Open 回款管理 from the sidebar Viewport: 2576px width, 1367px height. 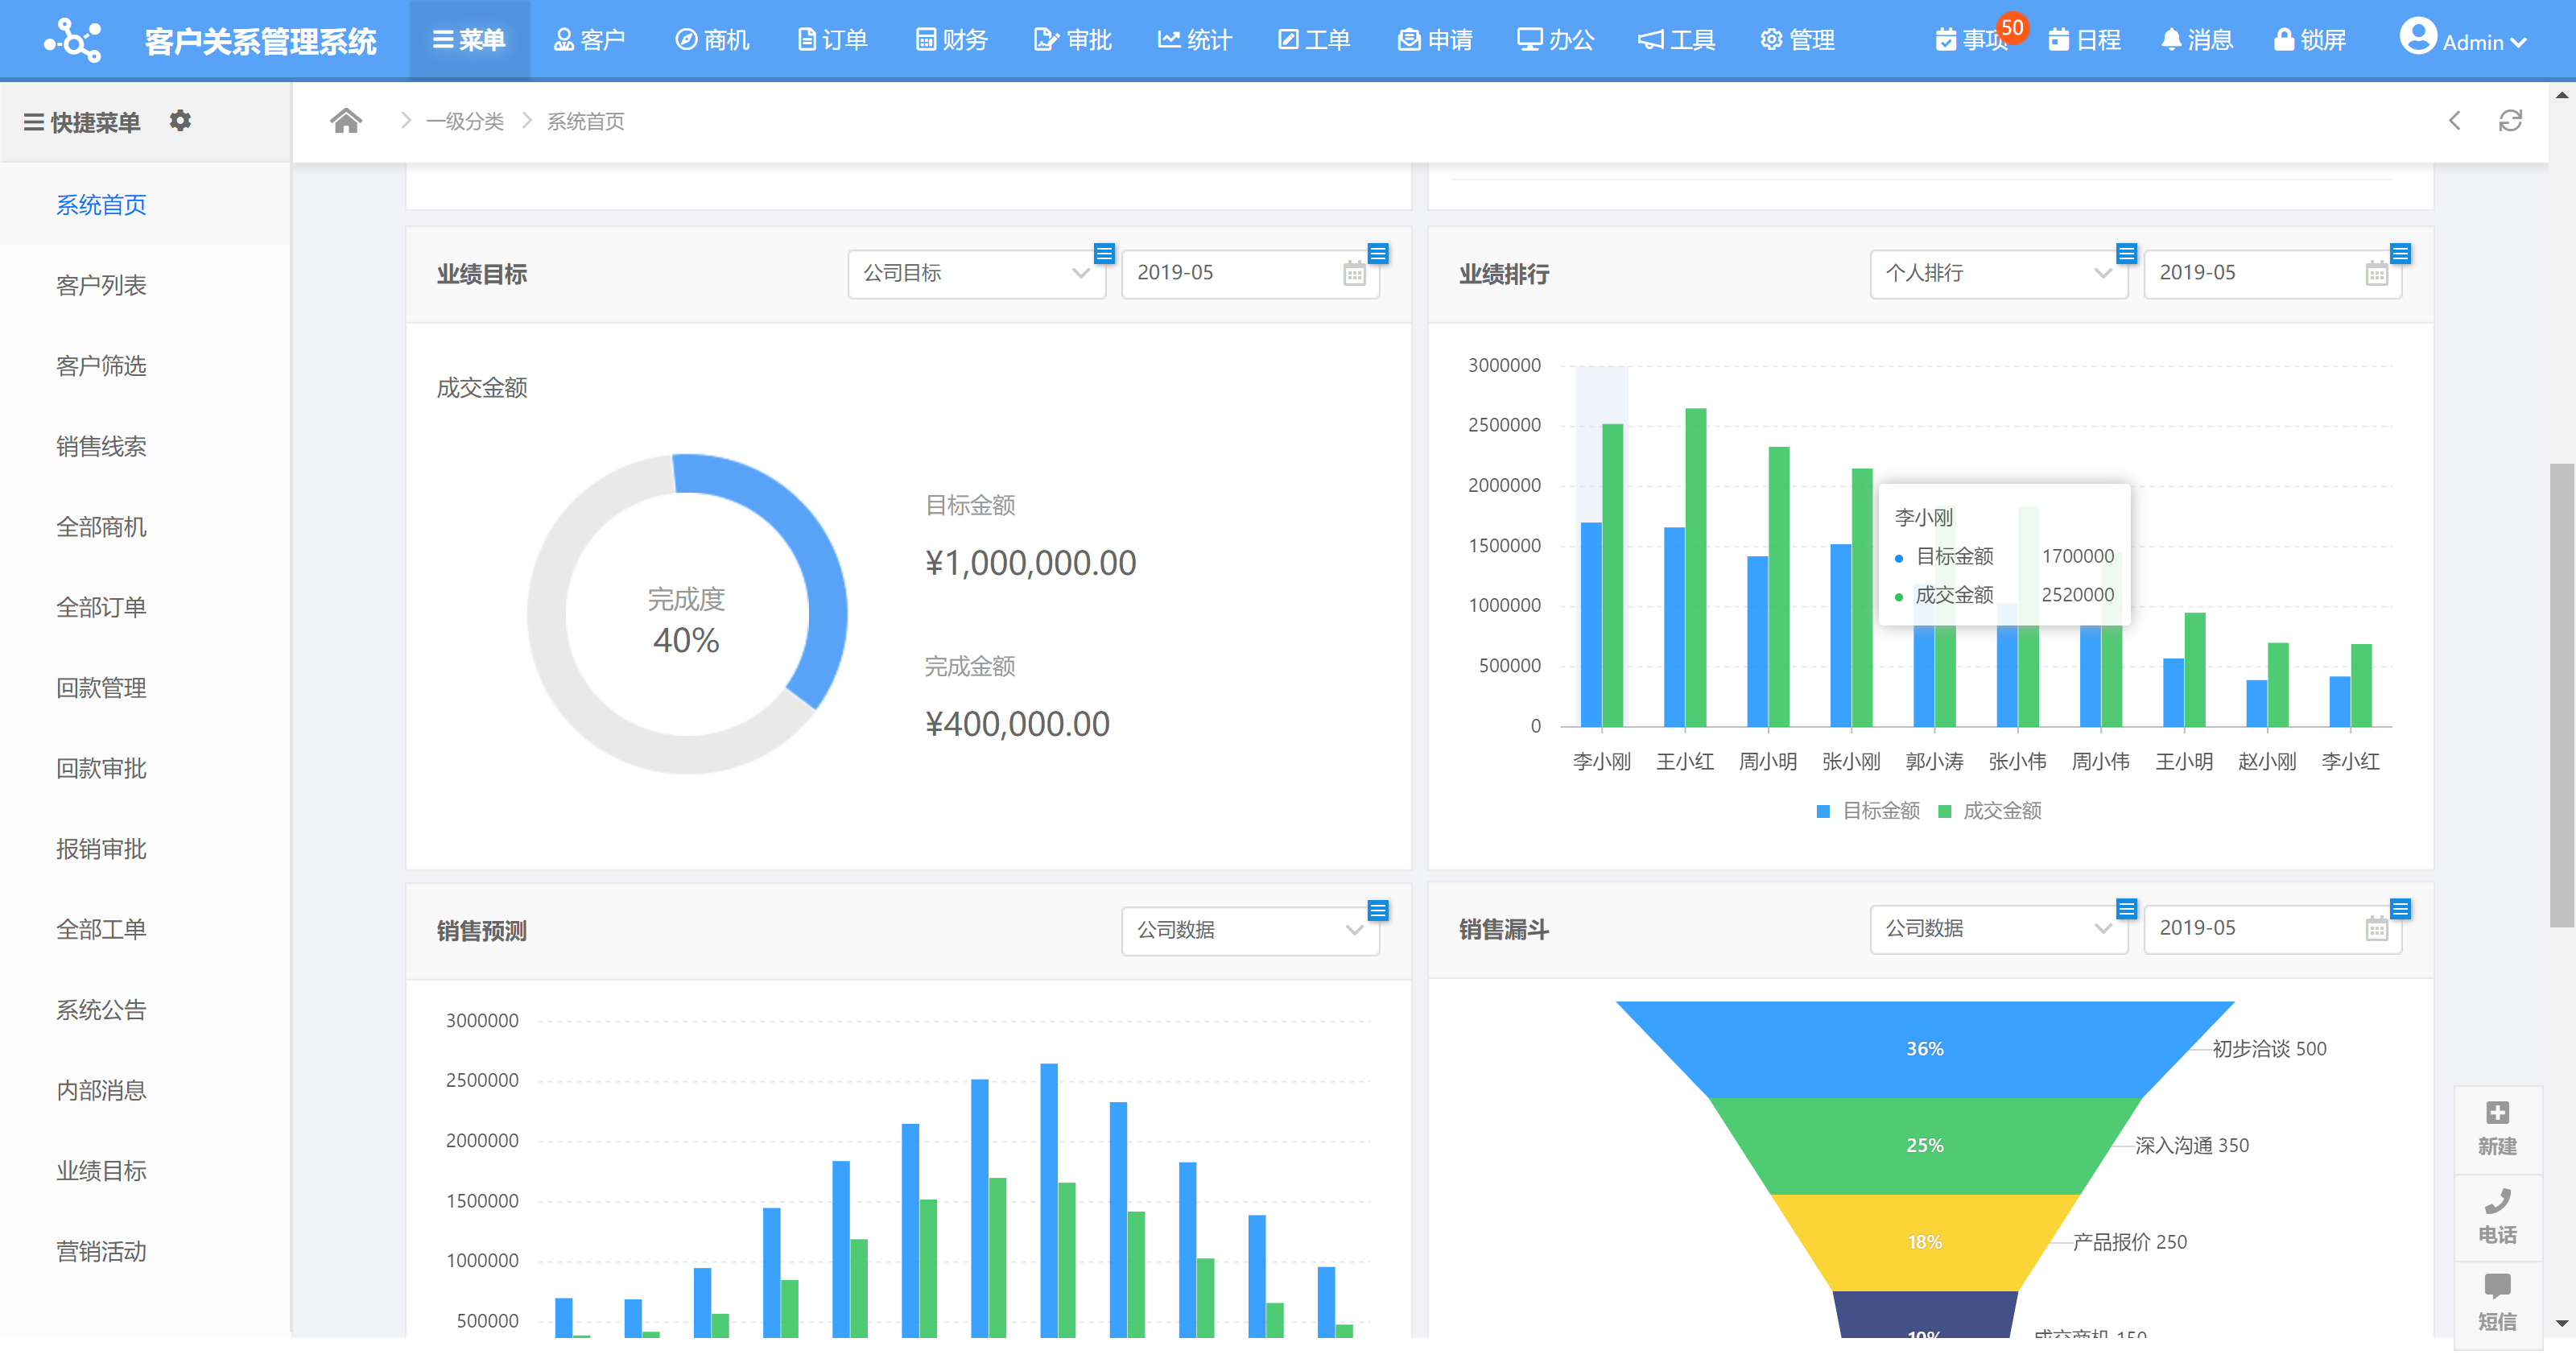(x=100, y=688)
